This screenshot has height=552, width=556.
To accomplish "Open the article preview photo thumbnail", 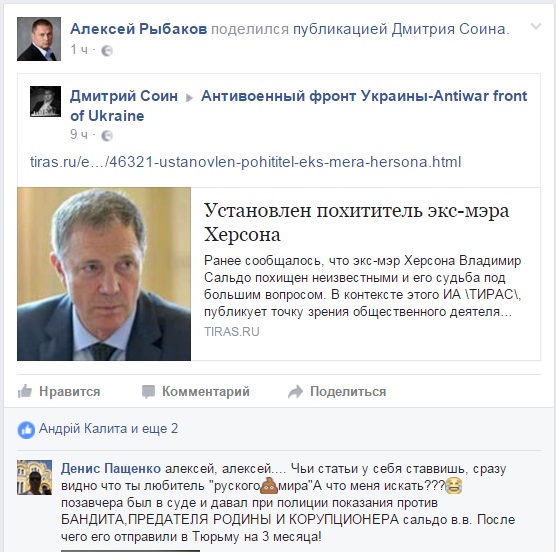I will [104, 274].
